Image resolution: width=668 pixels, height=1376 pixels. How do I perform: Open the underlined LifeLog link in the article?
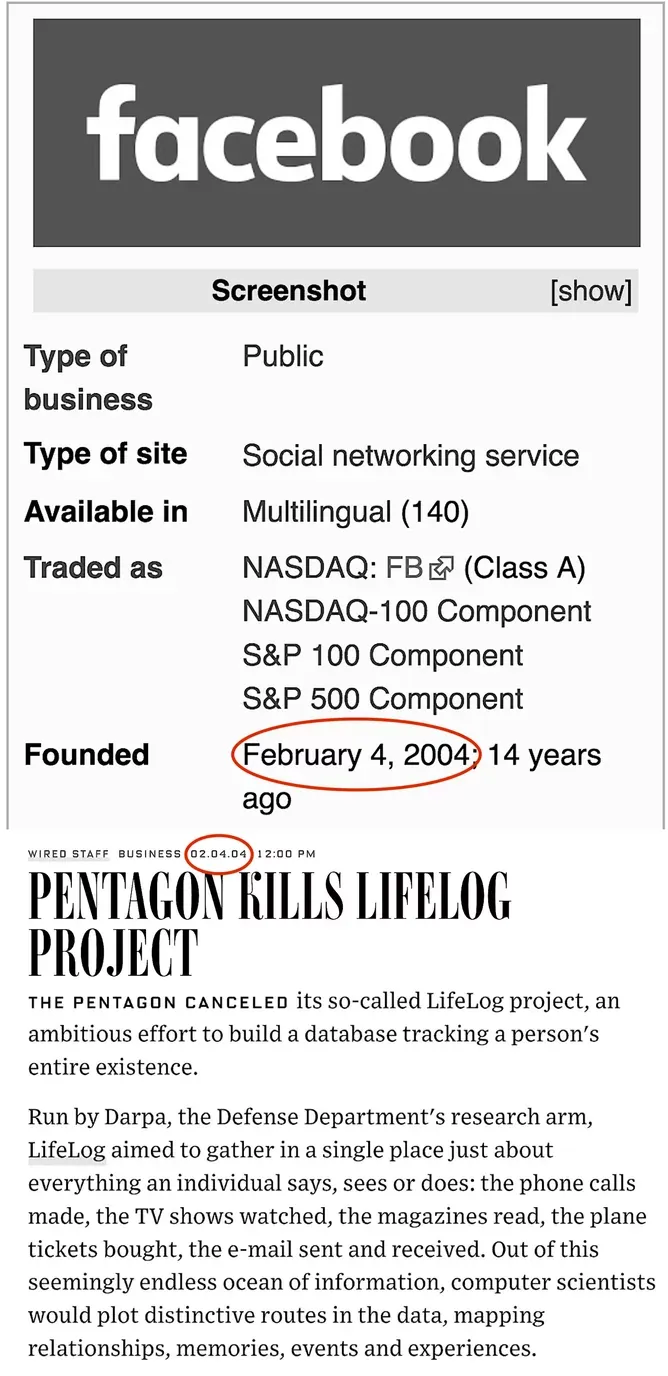[67, 1150]
